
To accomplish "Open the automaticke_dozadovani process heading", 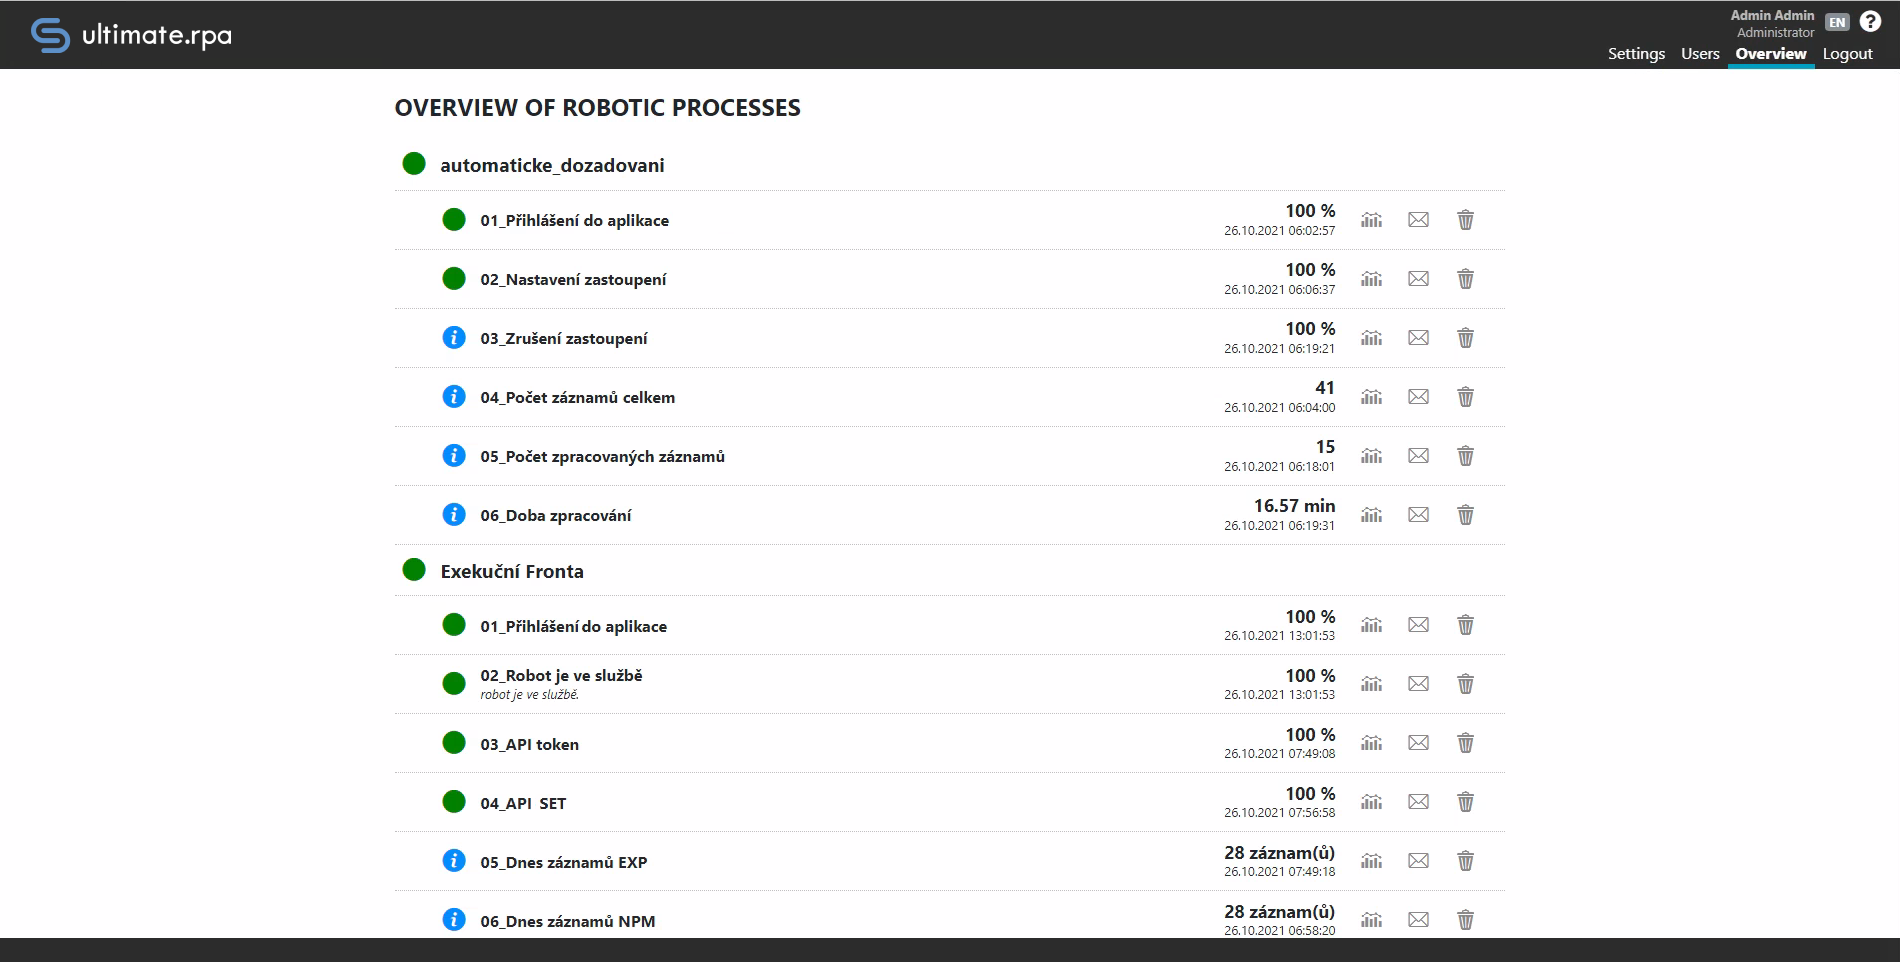I will (x=552, y=165).
